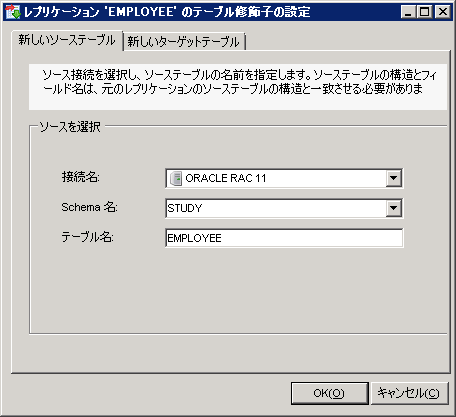
Task: Click the Schema 名 label
Action: pyautogui.click(x=89, y=207)
